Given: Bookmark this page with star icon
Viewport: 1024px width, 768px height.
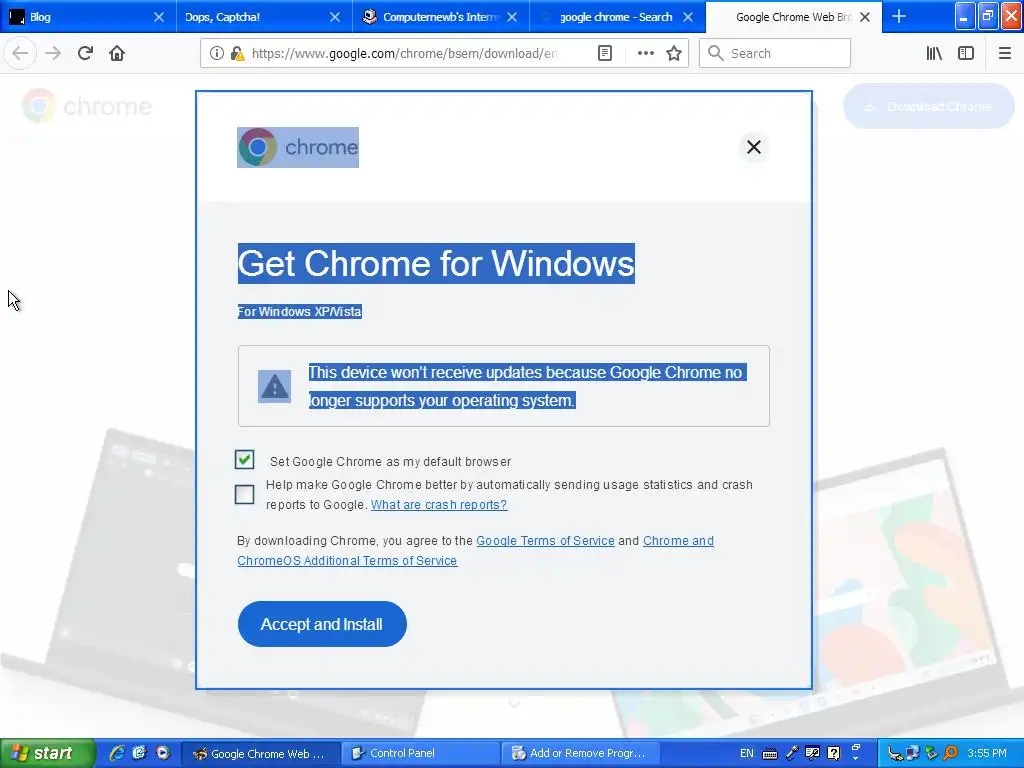Looking at the screenshot, I should (x=674, y=53).
